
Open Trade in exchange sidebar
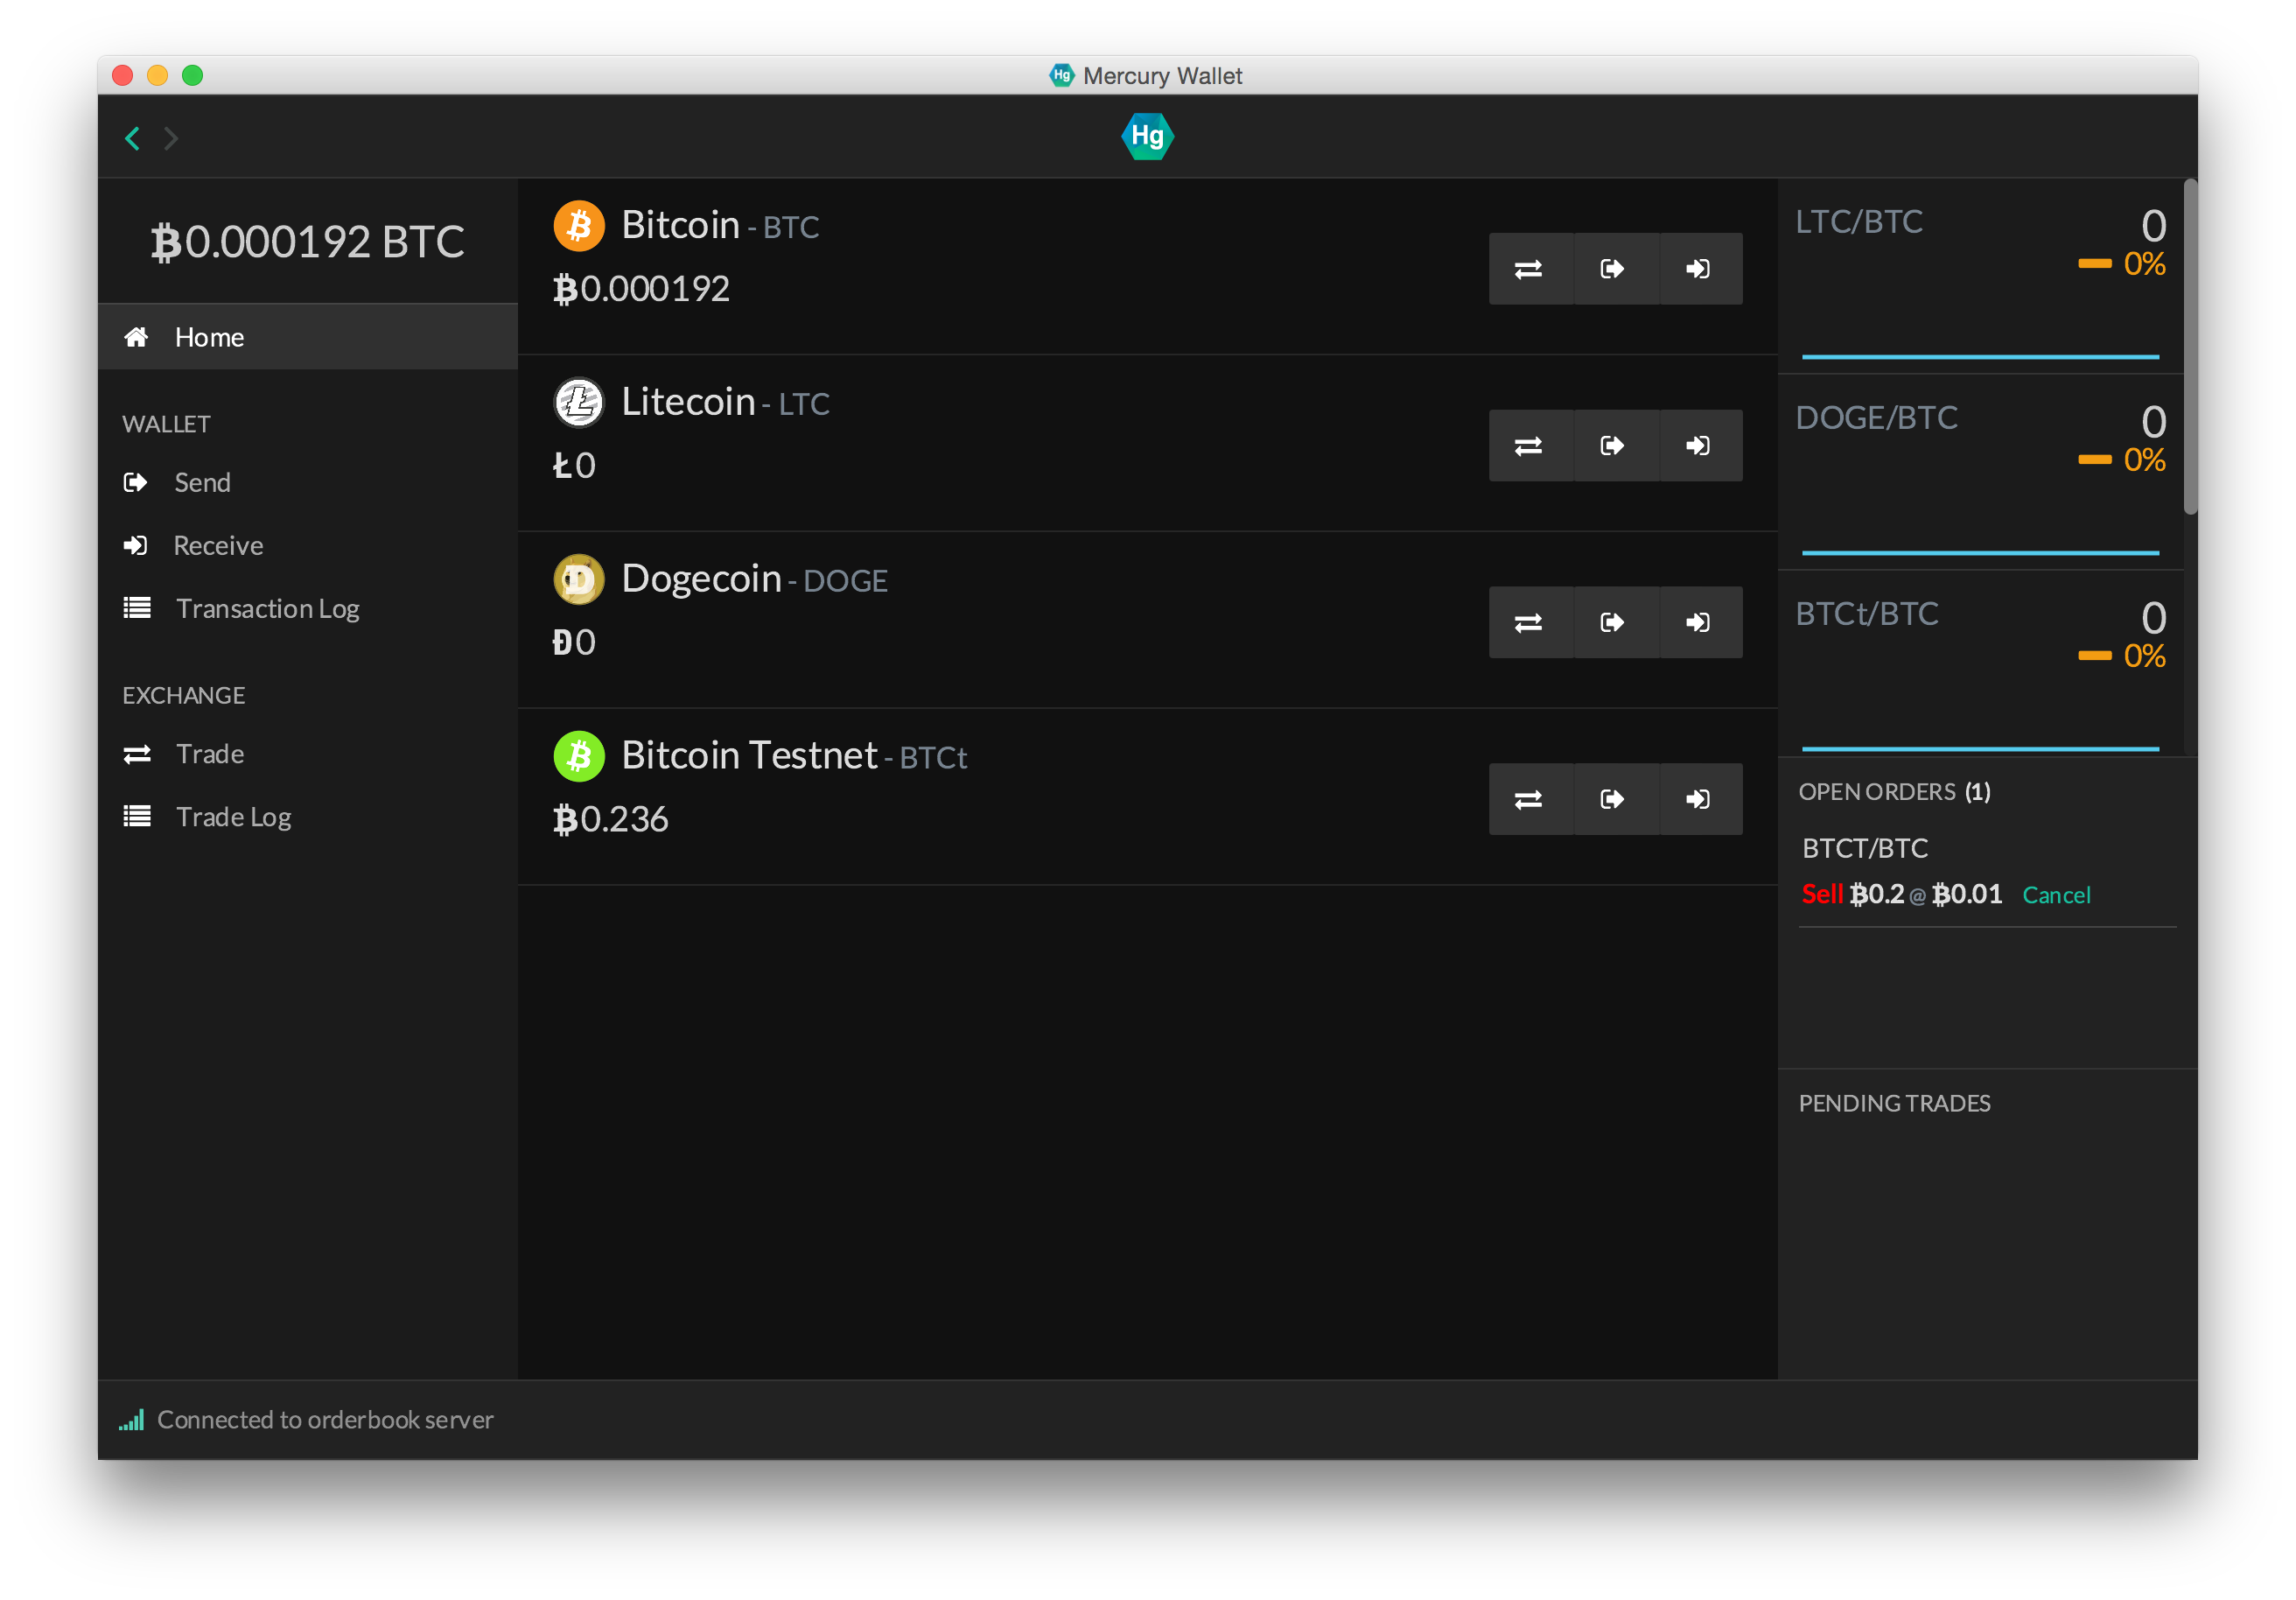[308, 753]
